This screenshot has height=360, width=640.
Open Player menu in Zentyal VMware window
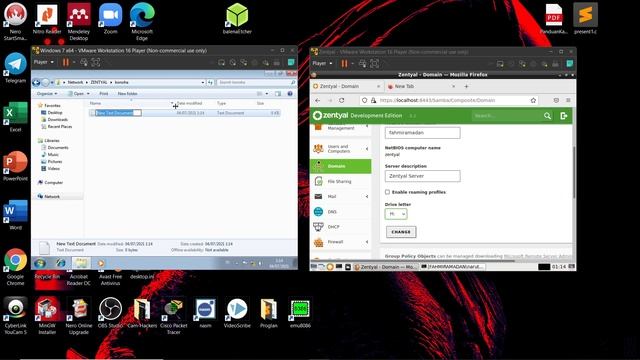[322, 63]
